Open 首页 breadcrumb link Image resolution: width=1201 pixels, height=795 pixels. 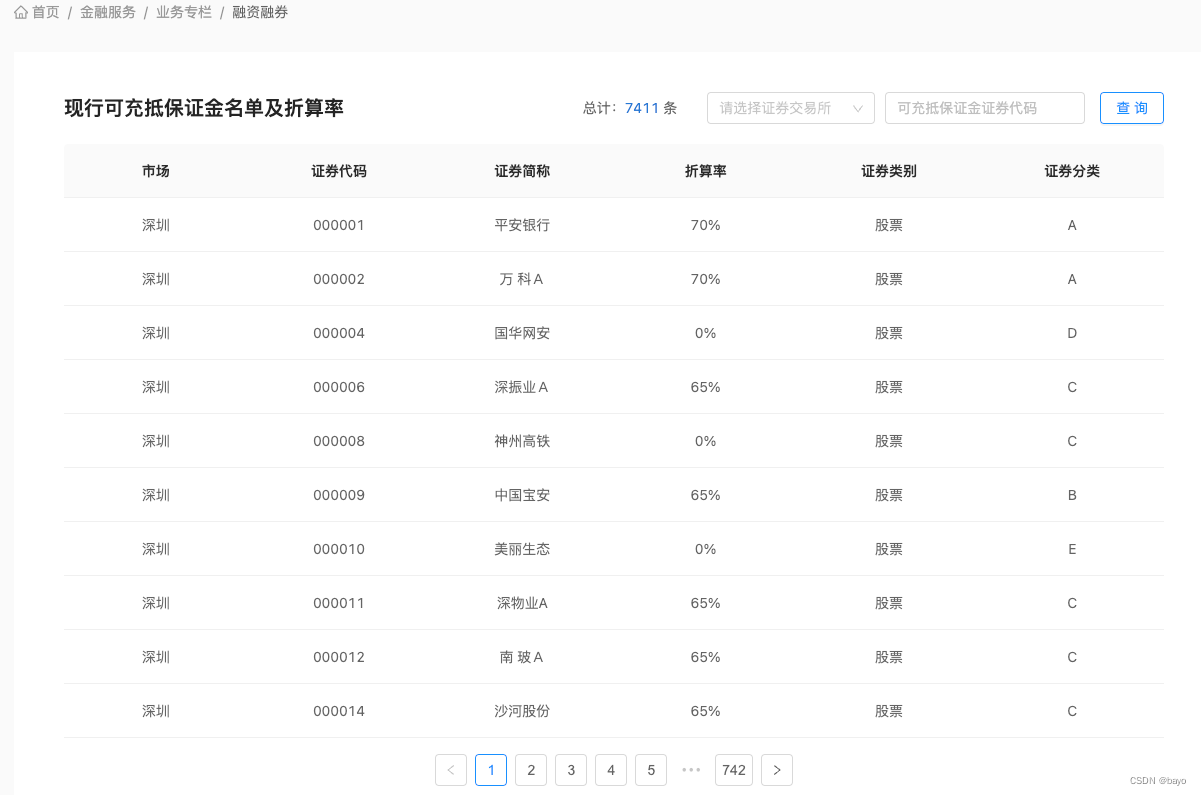pos(46,13)
